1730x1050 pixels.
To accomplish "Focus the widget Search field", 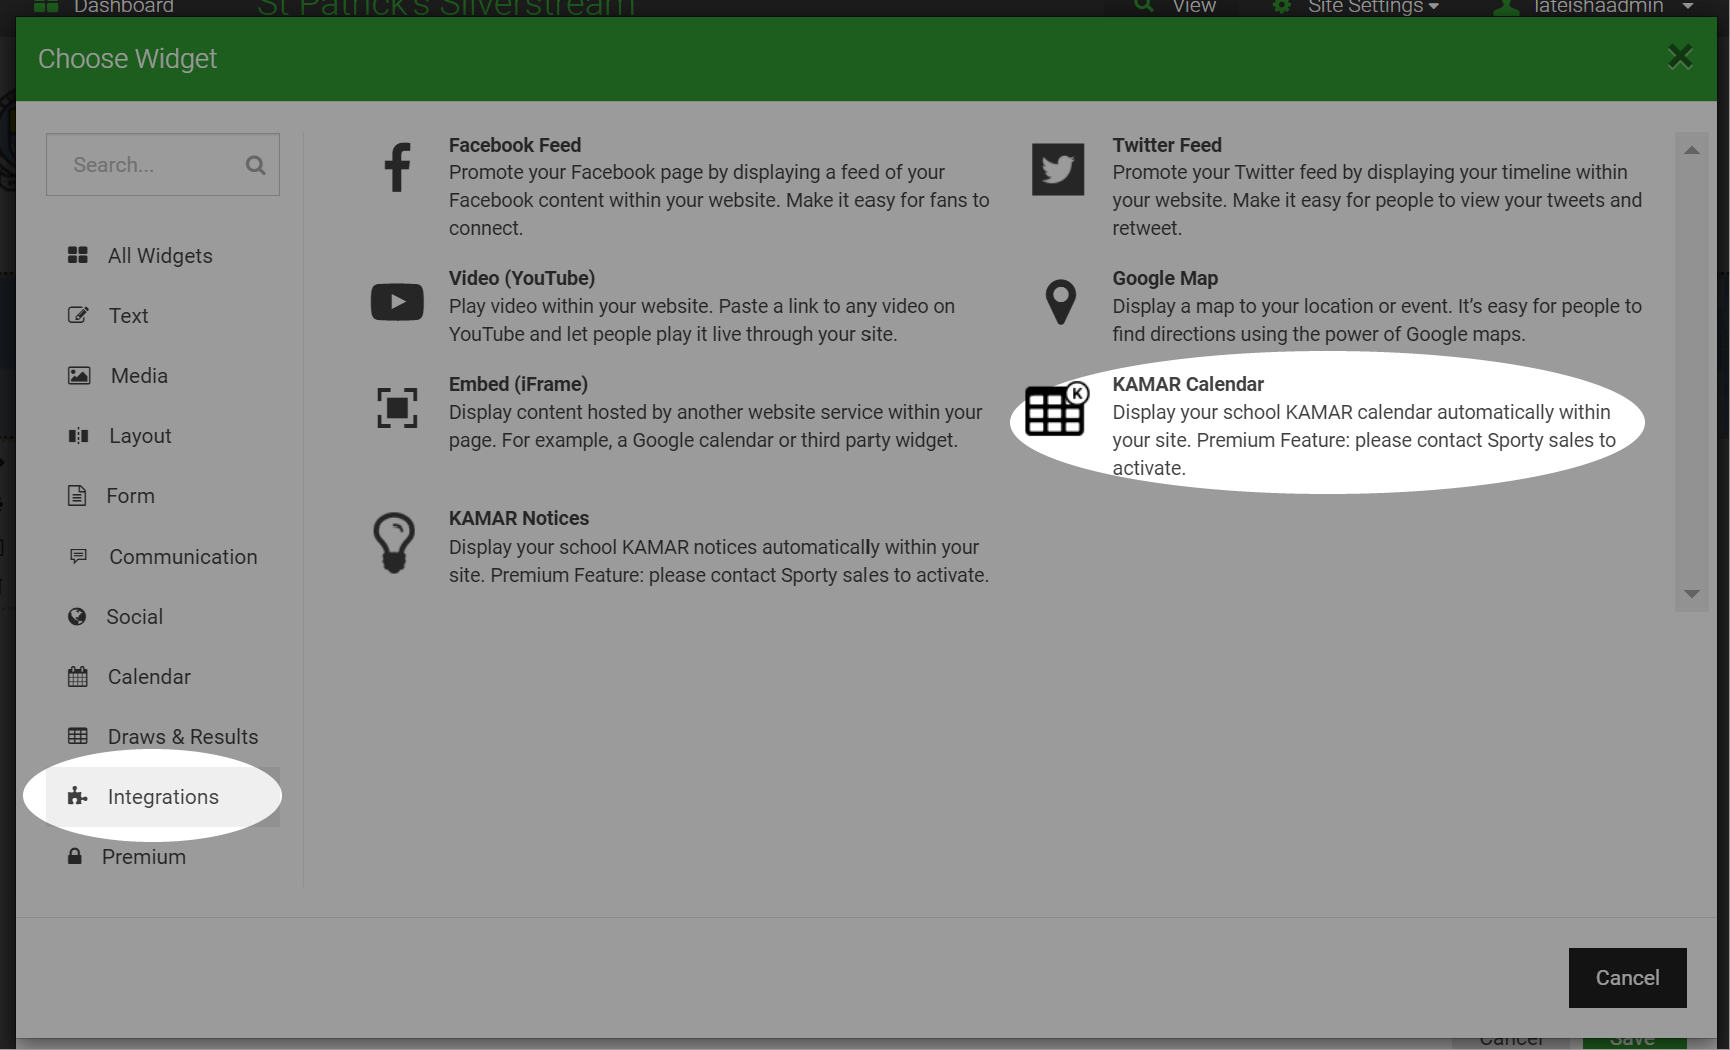I will [162, 165].
